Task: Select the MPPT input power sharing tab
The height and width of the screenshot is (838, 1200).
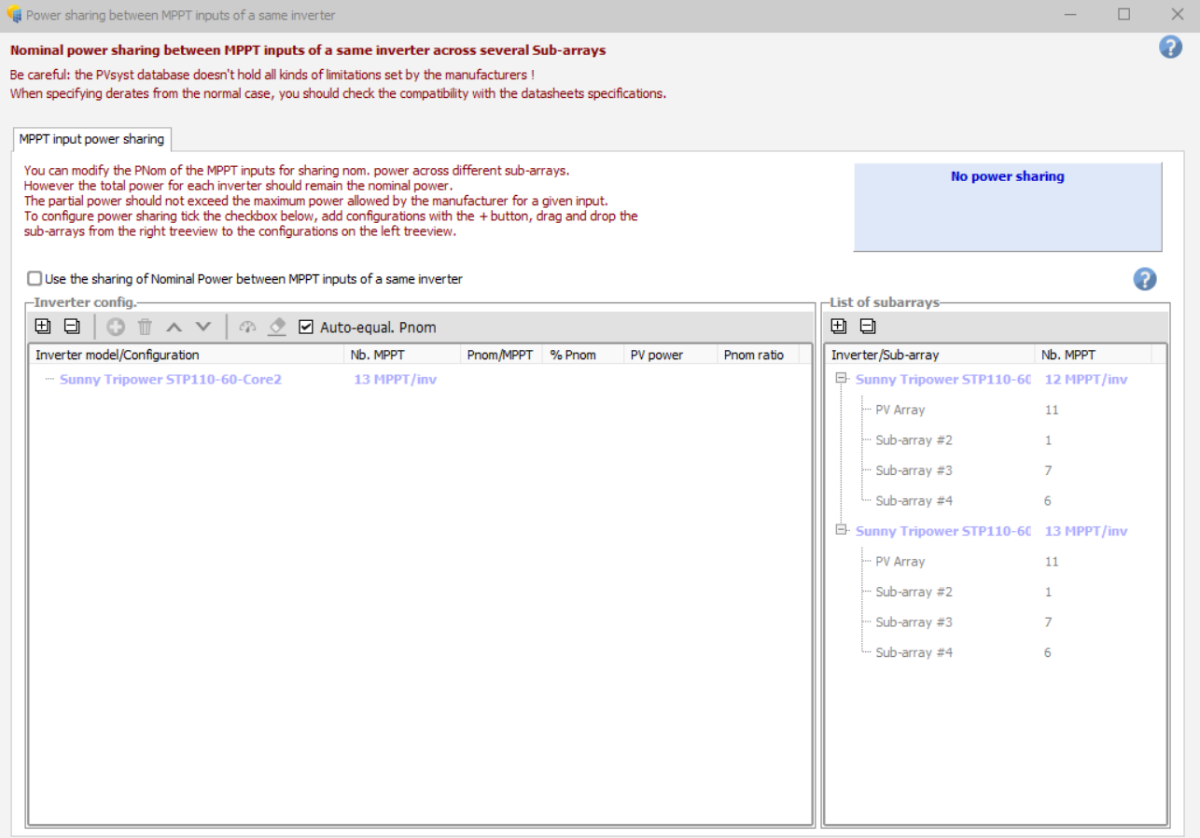Action: (91, 139)
